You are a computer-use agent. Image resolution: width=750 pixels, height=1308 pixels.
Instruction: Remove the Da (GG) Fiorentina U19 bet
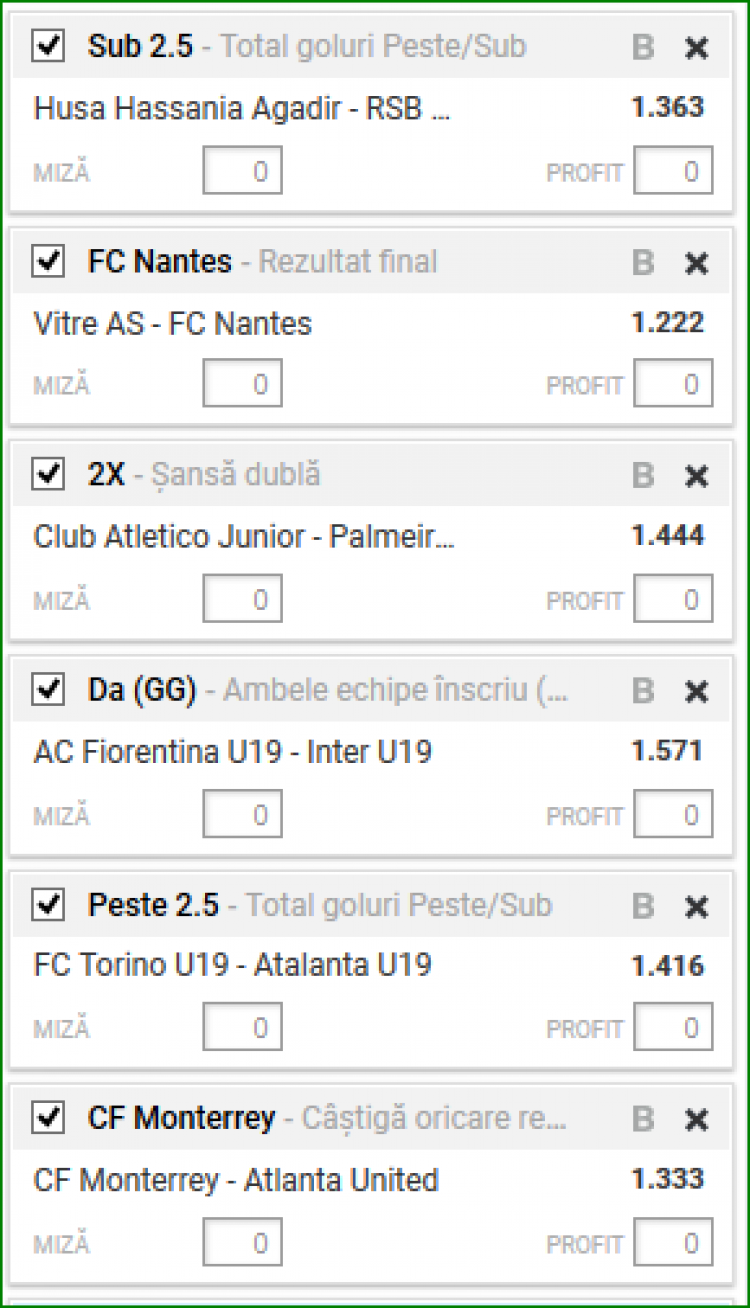pyautogui.click(x=696, y=691)
